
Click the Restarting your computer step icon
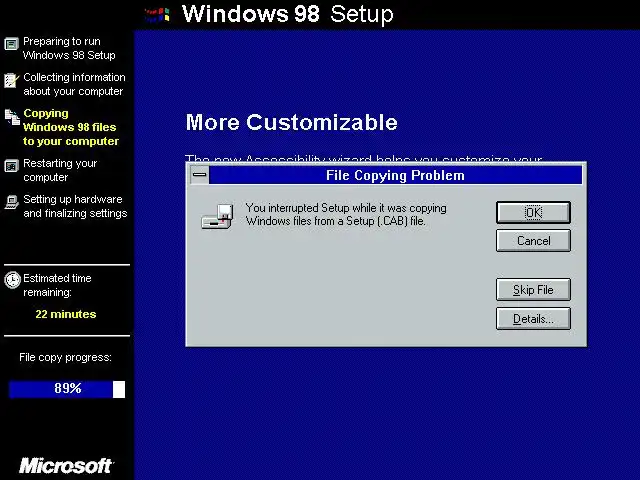pyautogui.click(x=11, y=166)
